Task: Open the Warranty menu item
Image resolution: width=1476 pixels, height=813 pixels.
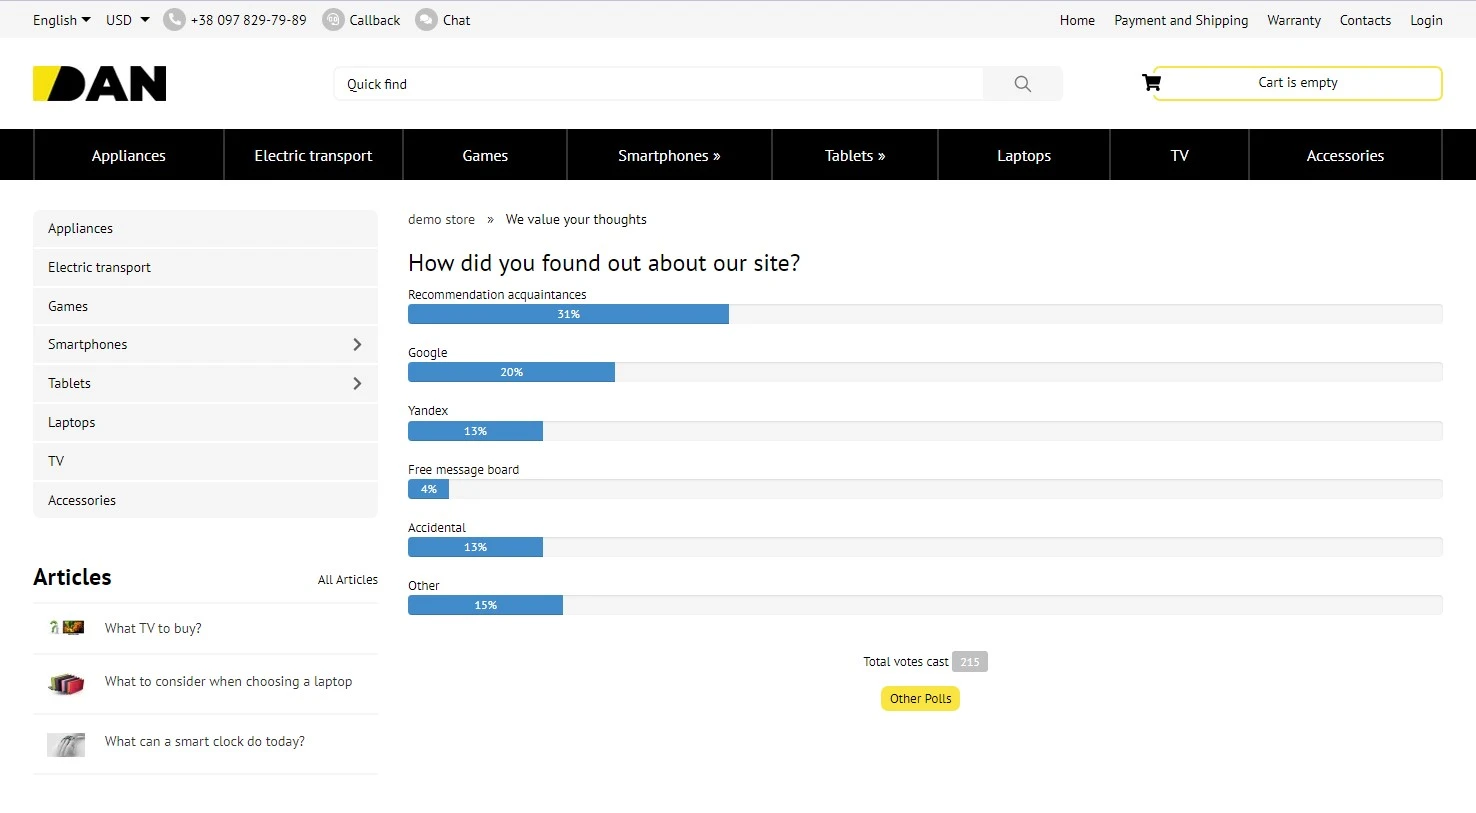Action: click(1294, 19)
